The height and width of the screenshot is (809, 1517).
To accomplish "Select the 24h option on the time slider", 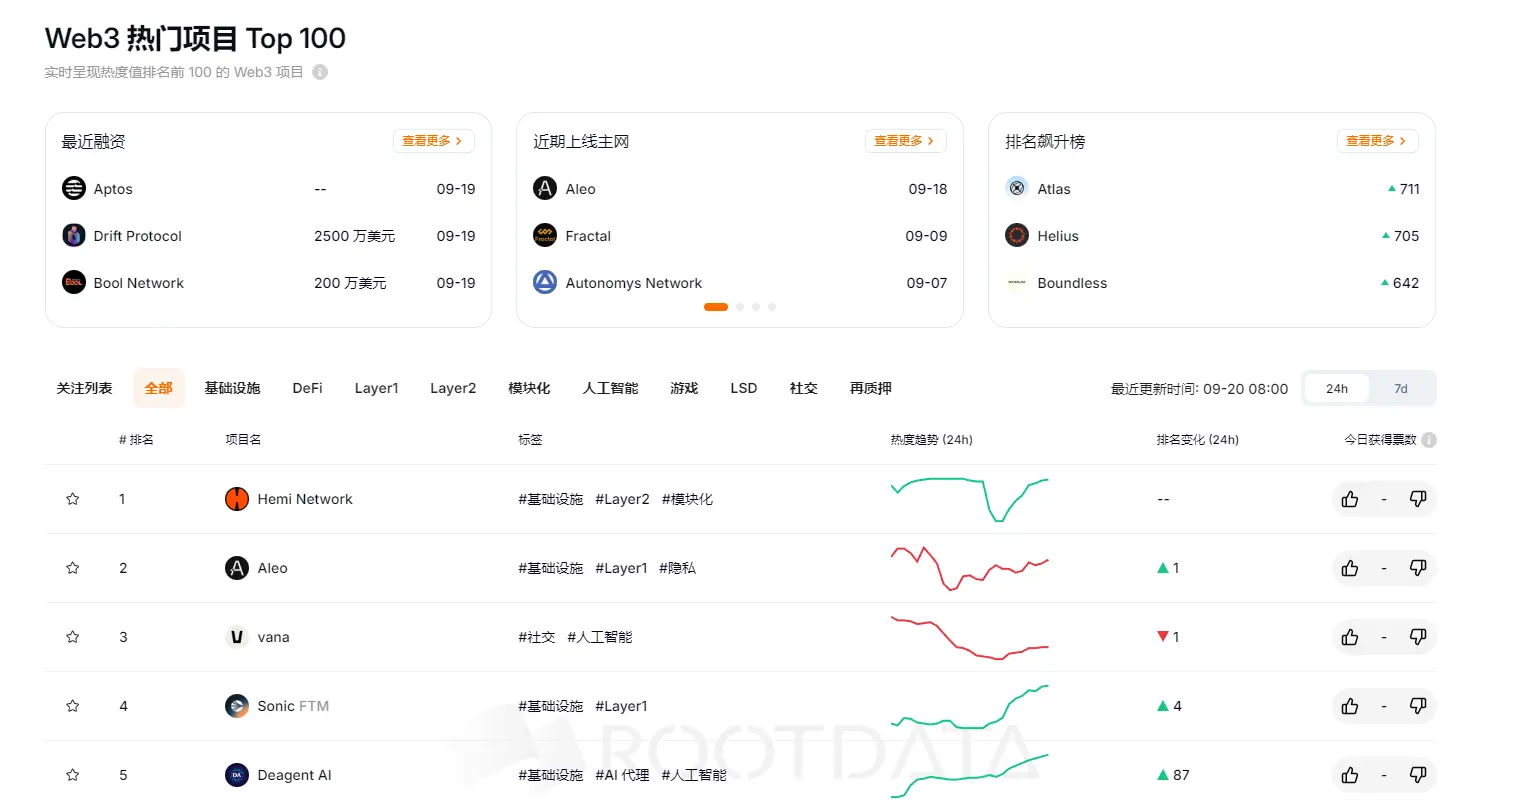I will pos(1336,388).
